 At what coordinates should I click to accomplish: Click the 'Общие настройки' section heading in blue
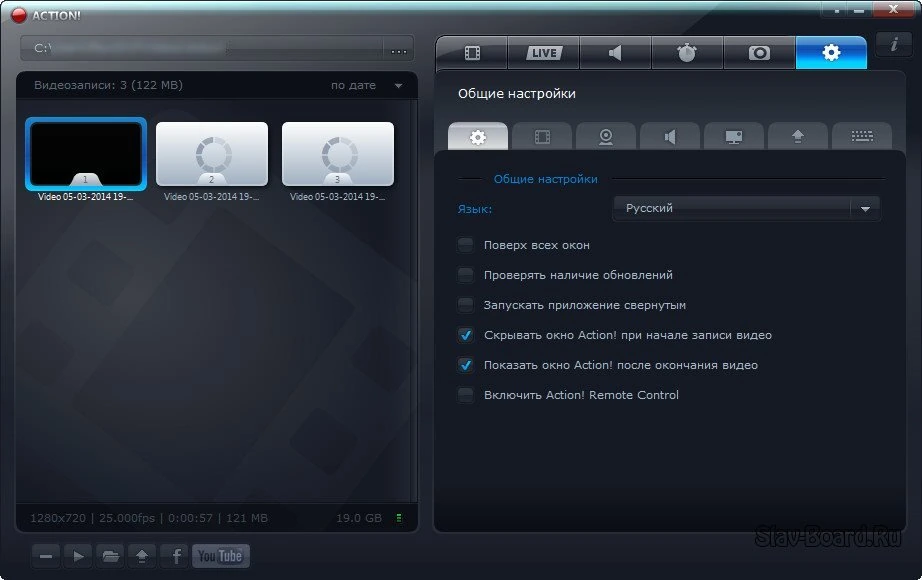[x=545, y=179]
